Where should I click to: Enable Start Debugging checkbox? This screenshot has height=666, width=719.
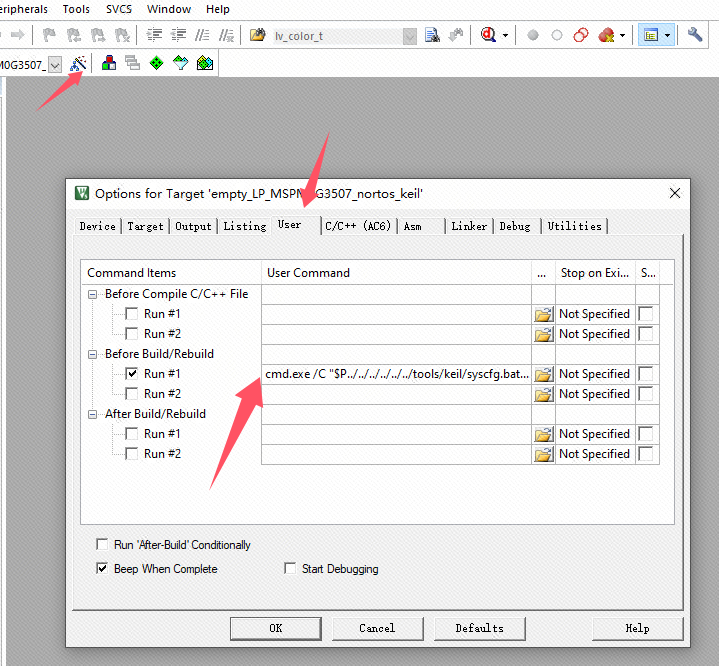[x=290, y=568]
